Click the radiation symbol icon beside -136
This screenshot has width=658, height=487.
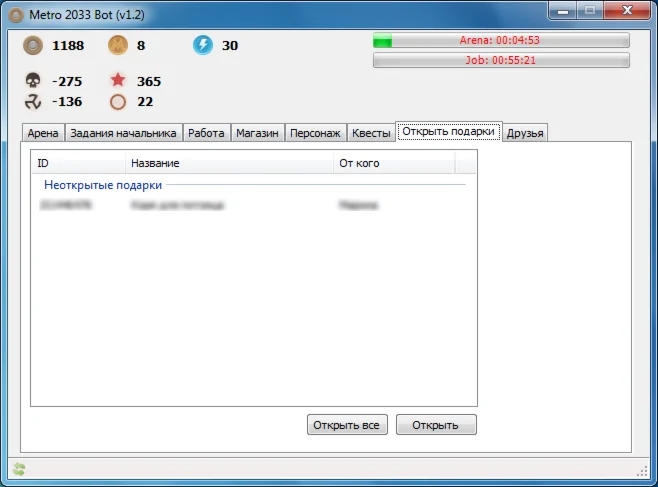[x=33, y=102]
